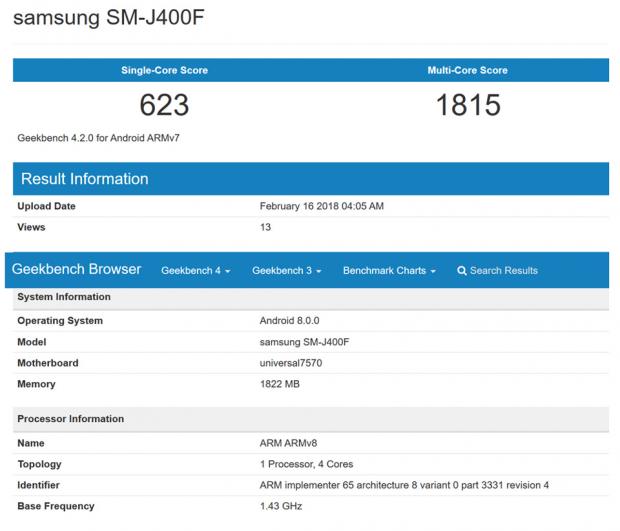Image resolution: width=620 pixels, height=531 pixels.
Task: Click the System Information section header
Action: (64, 297)
